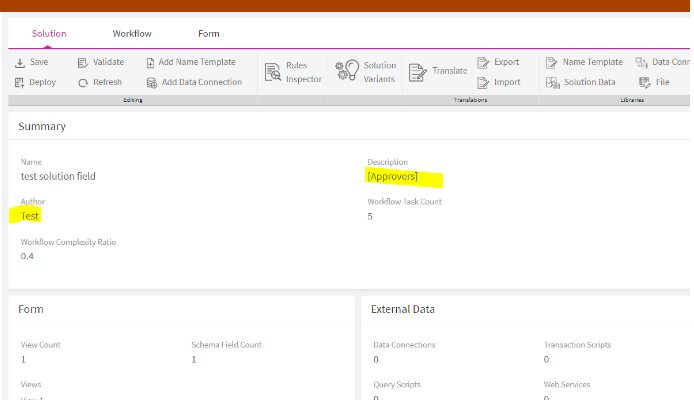Click the author value 'Test'

[30, 216]
